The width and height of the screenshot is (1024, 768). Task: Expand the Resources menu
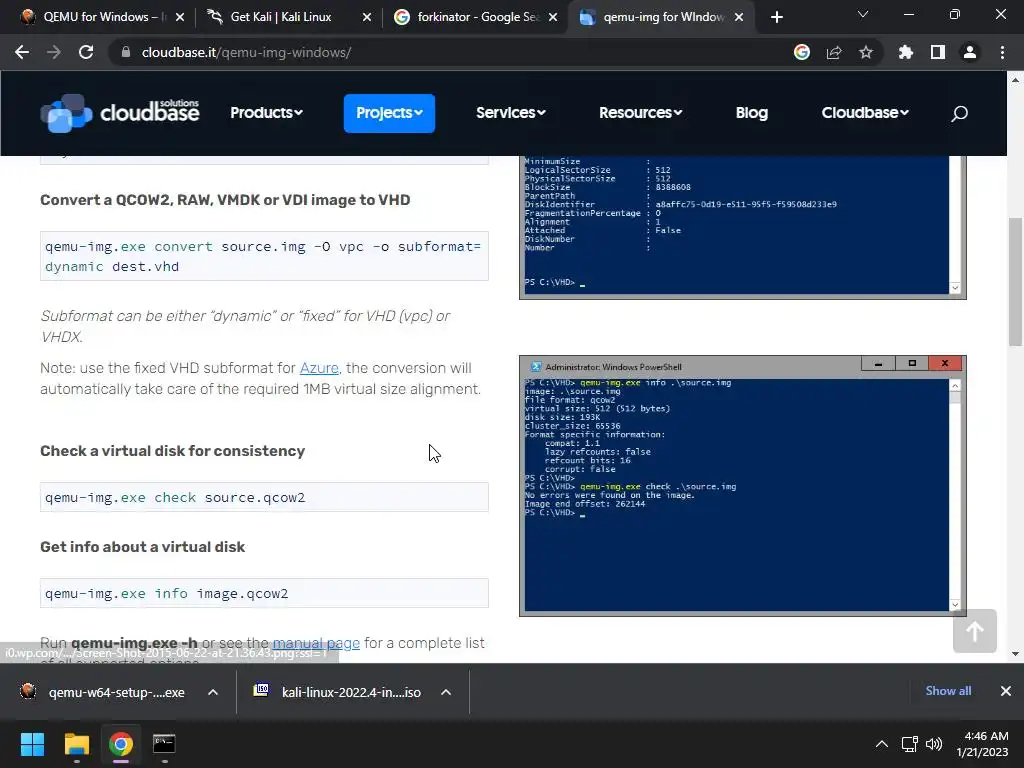click(x=641, y=113)
